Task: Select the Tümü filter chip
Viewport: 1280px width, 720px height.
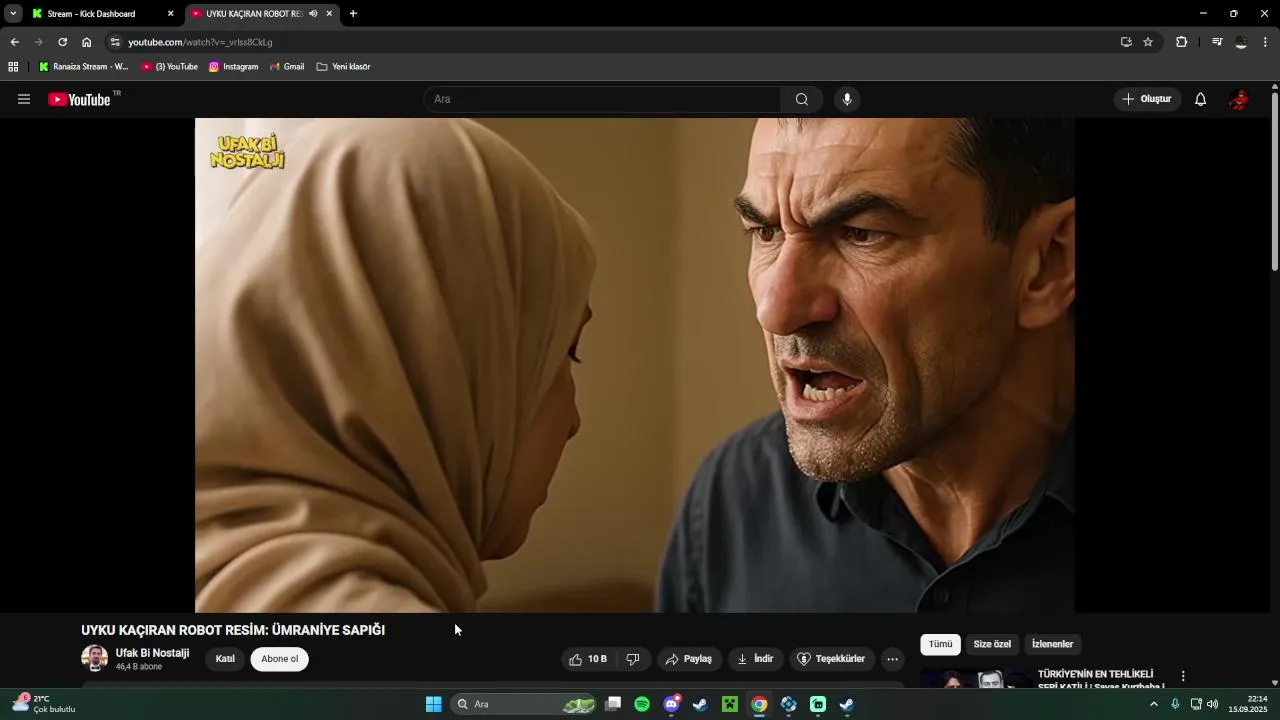Action: point(941,645)
